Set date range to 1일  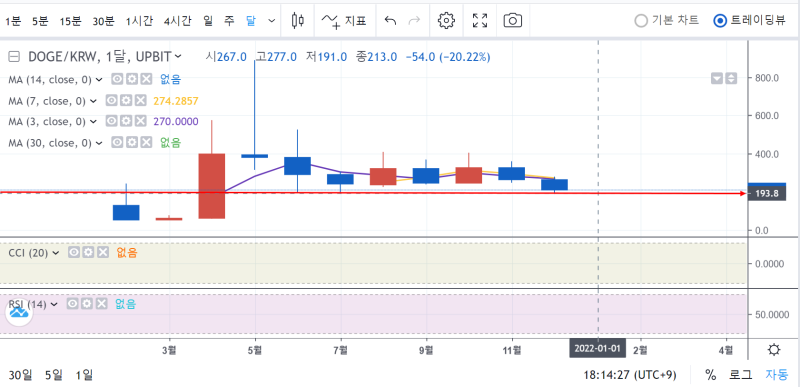click(x=84, y=375)
